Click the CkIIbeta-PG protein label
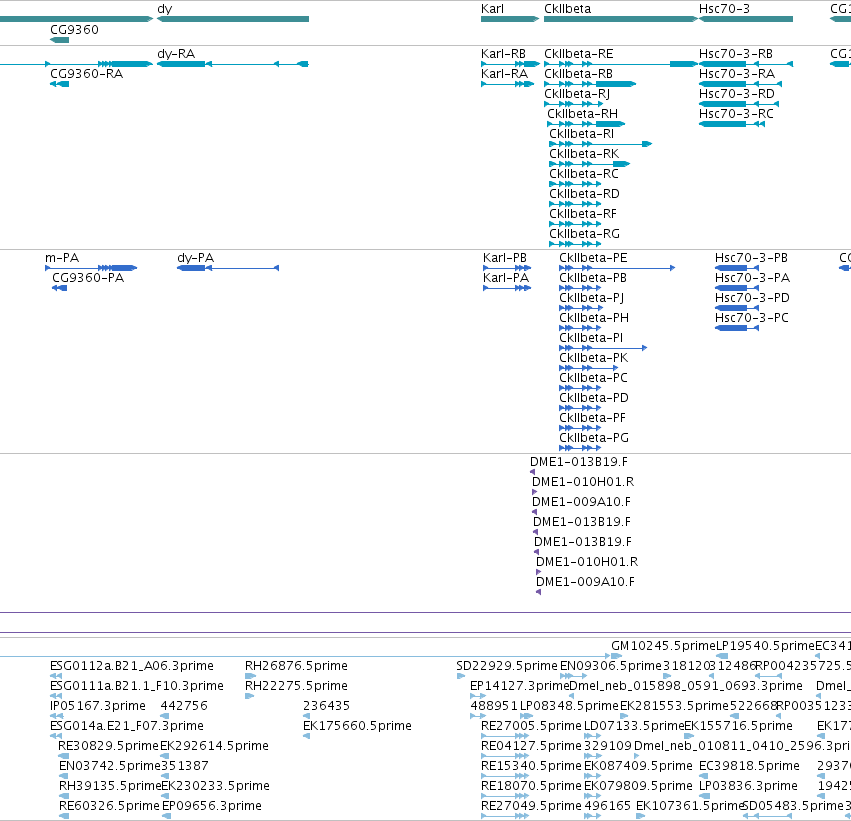The width and height of the screenshot is (851, 821). tap(594, 438)
